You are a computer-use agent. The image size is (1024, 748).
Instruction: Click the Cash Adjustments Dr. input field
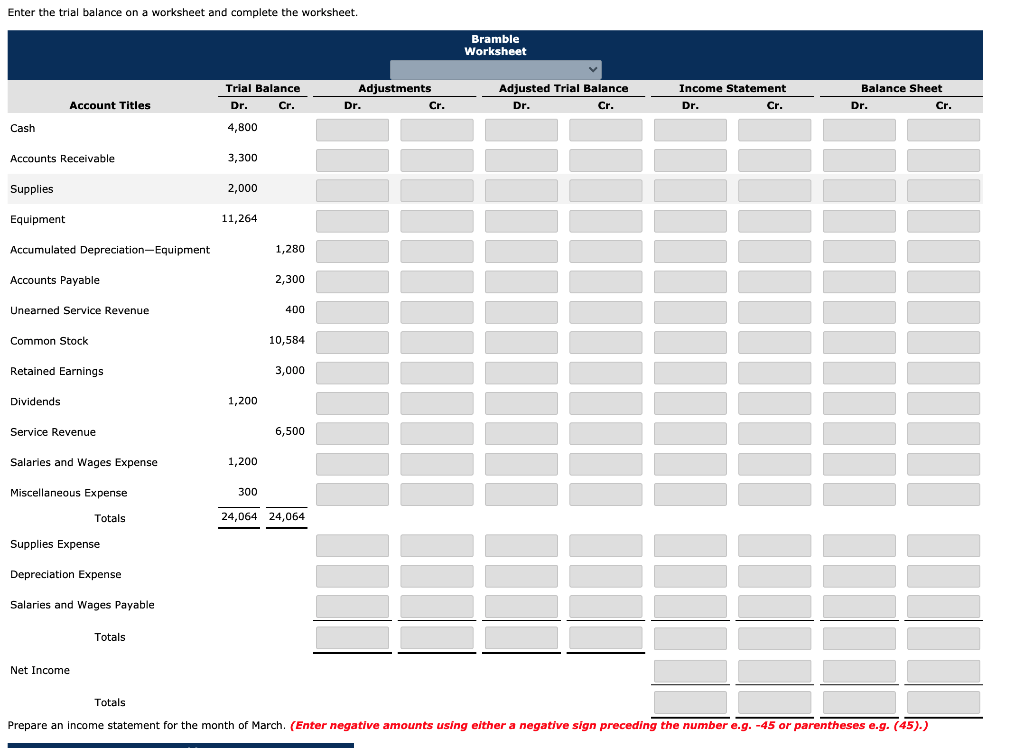click(352, 128)
